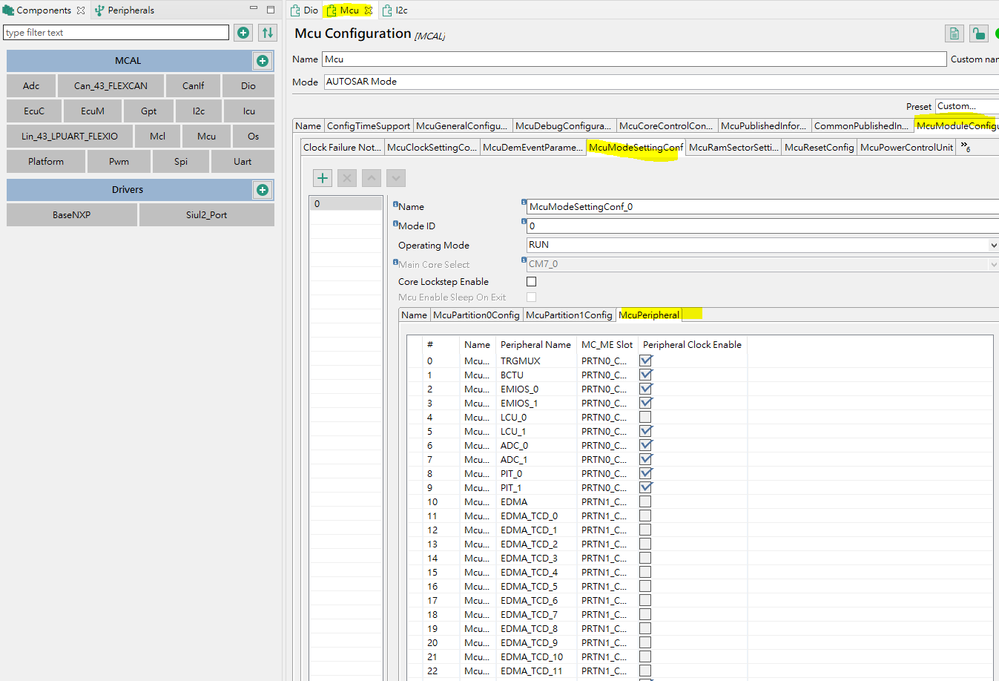Open the Pwm component button

(x=119, y=162)
